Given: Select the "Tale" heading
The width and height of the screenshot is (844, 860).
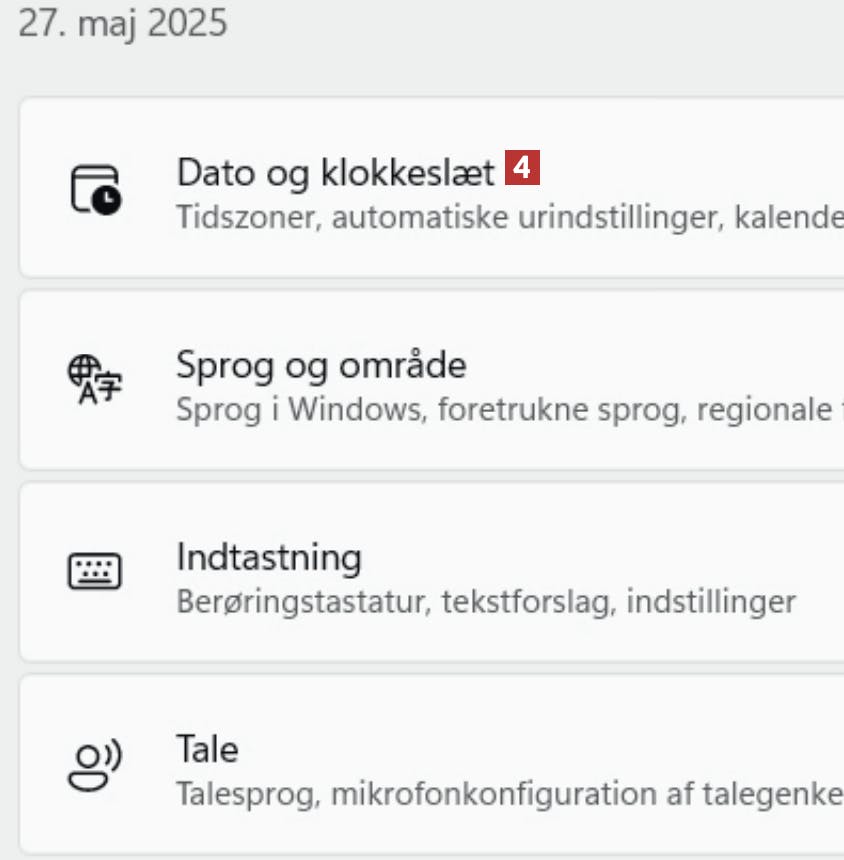Looking at the screenshot, I should (207, 749).
